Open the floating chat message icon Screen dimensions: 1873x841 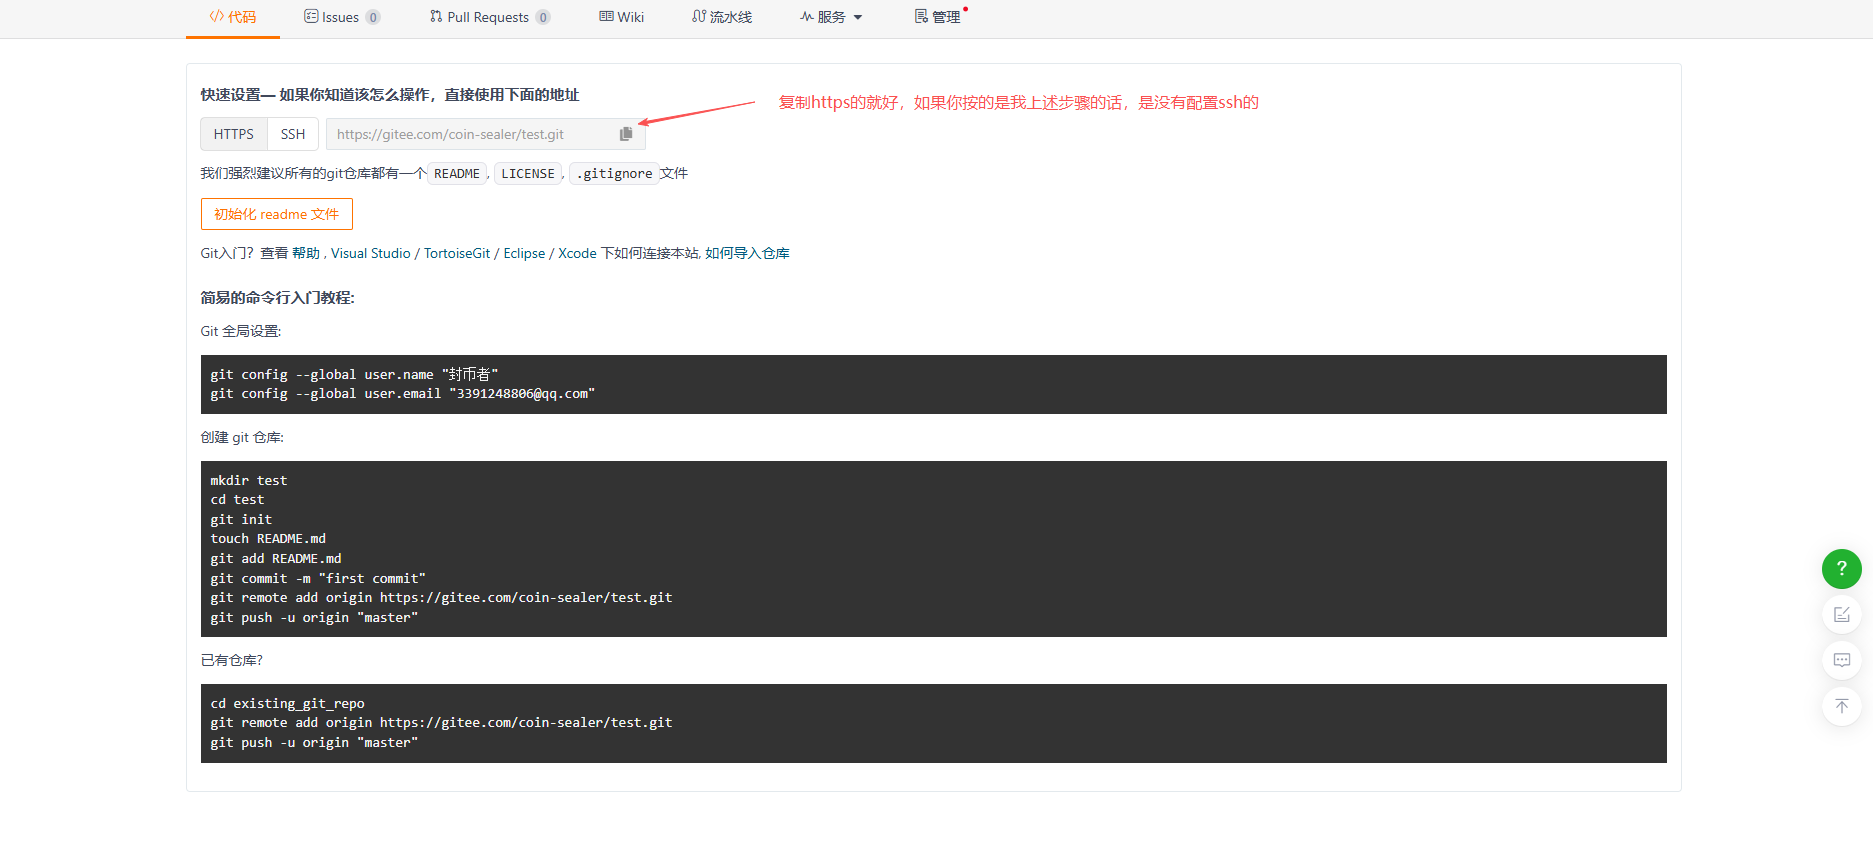tap(1842, 660)
